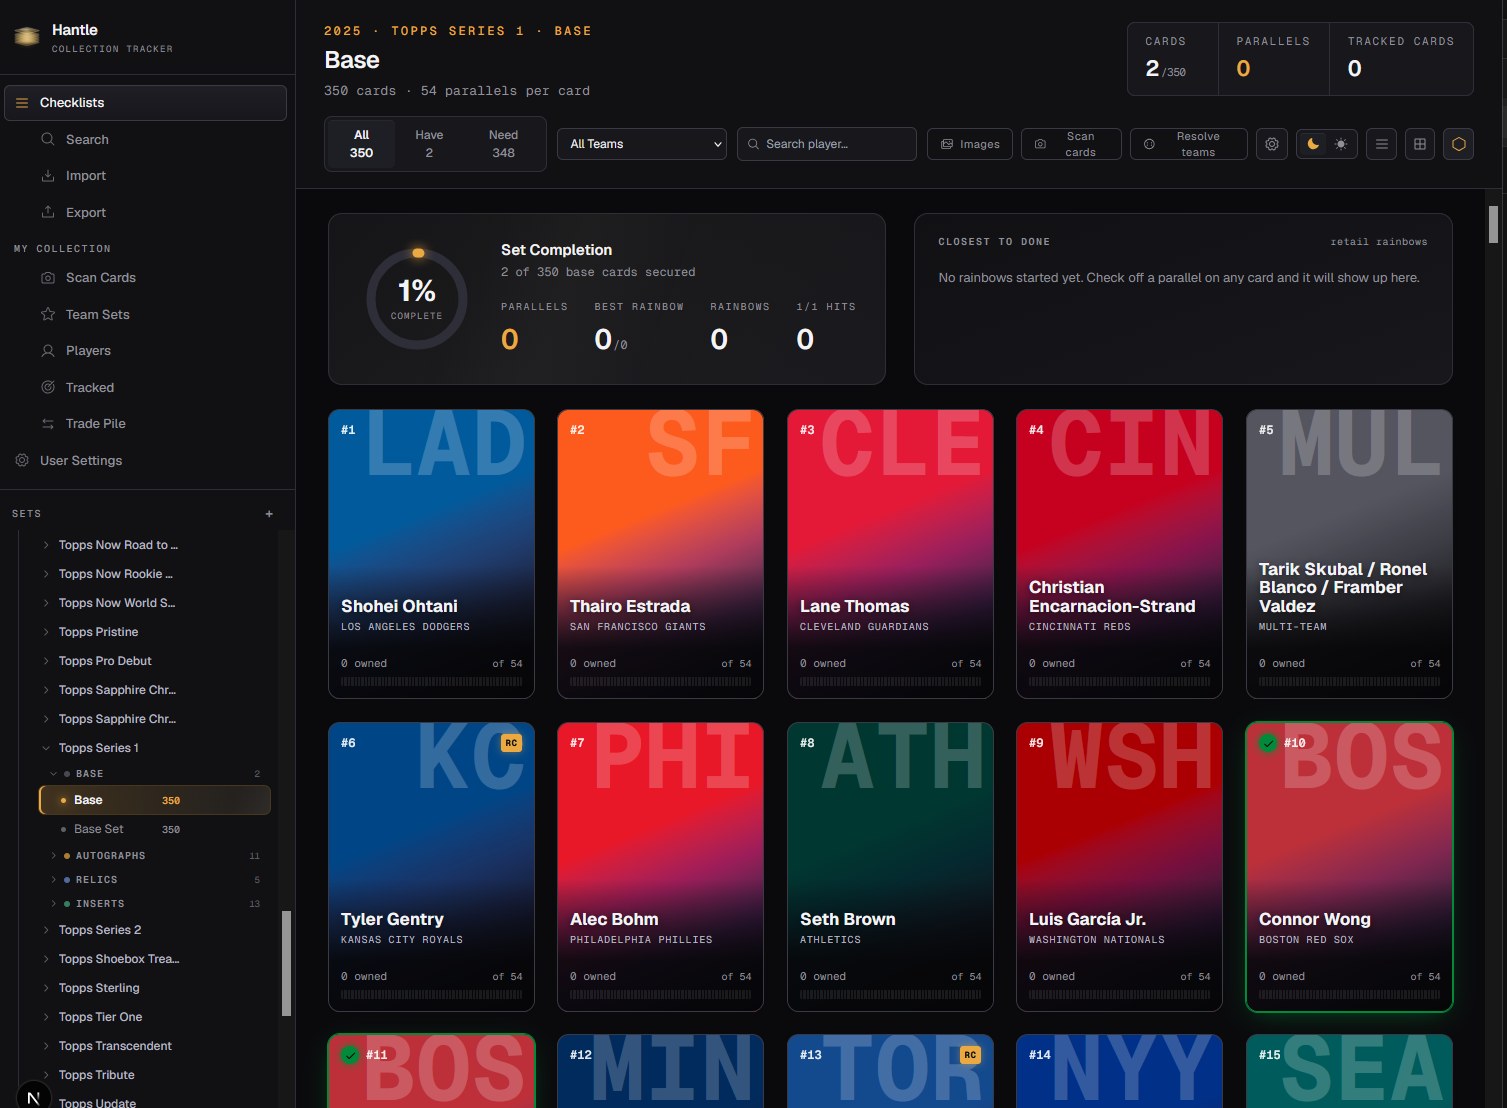Expand the Topps Sterling node

click(x=46, y=988)
